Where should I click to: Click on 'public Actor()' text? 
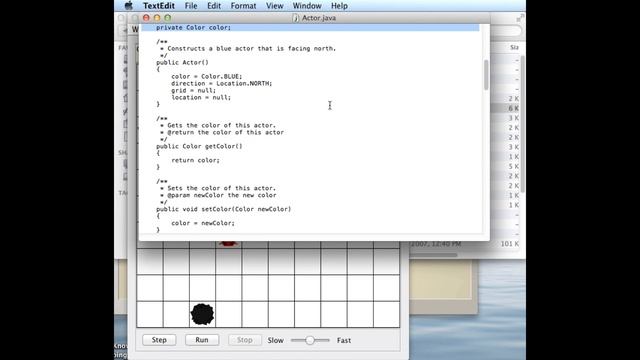[x=182, y=62]
